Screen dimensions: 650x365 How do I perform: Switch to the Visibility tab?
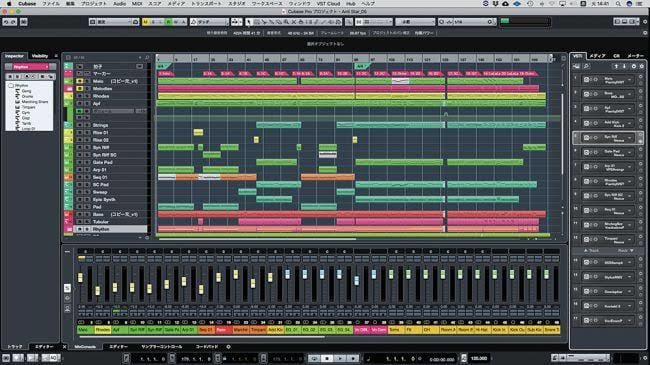40,56
